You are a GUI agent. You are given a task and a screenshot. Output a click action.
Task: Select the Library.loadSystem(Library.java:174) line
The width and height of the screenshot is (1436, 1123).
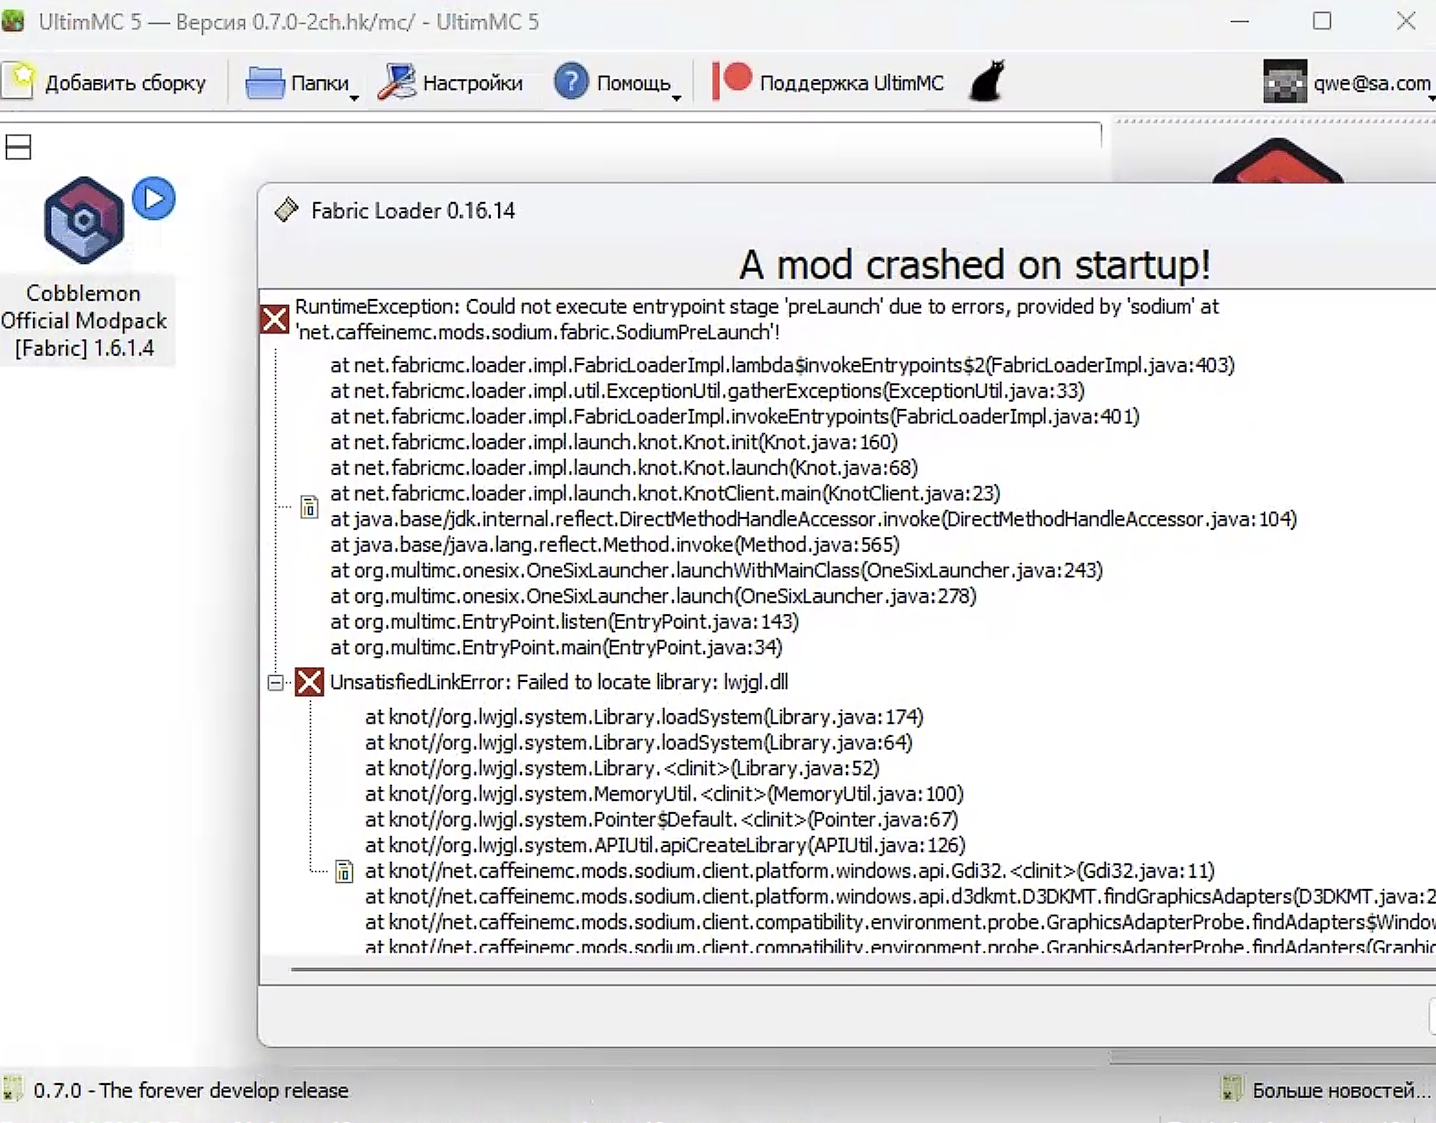coord(644,717)
